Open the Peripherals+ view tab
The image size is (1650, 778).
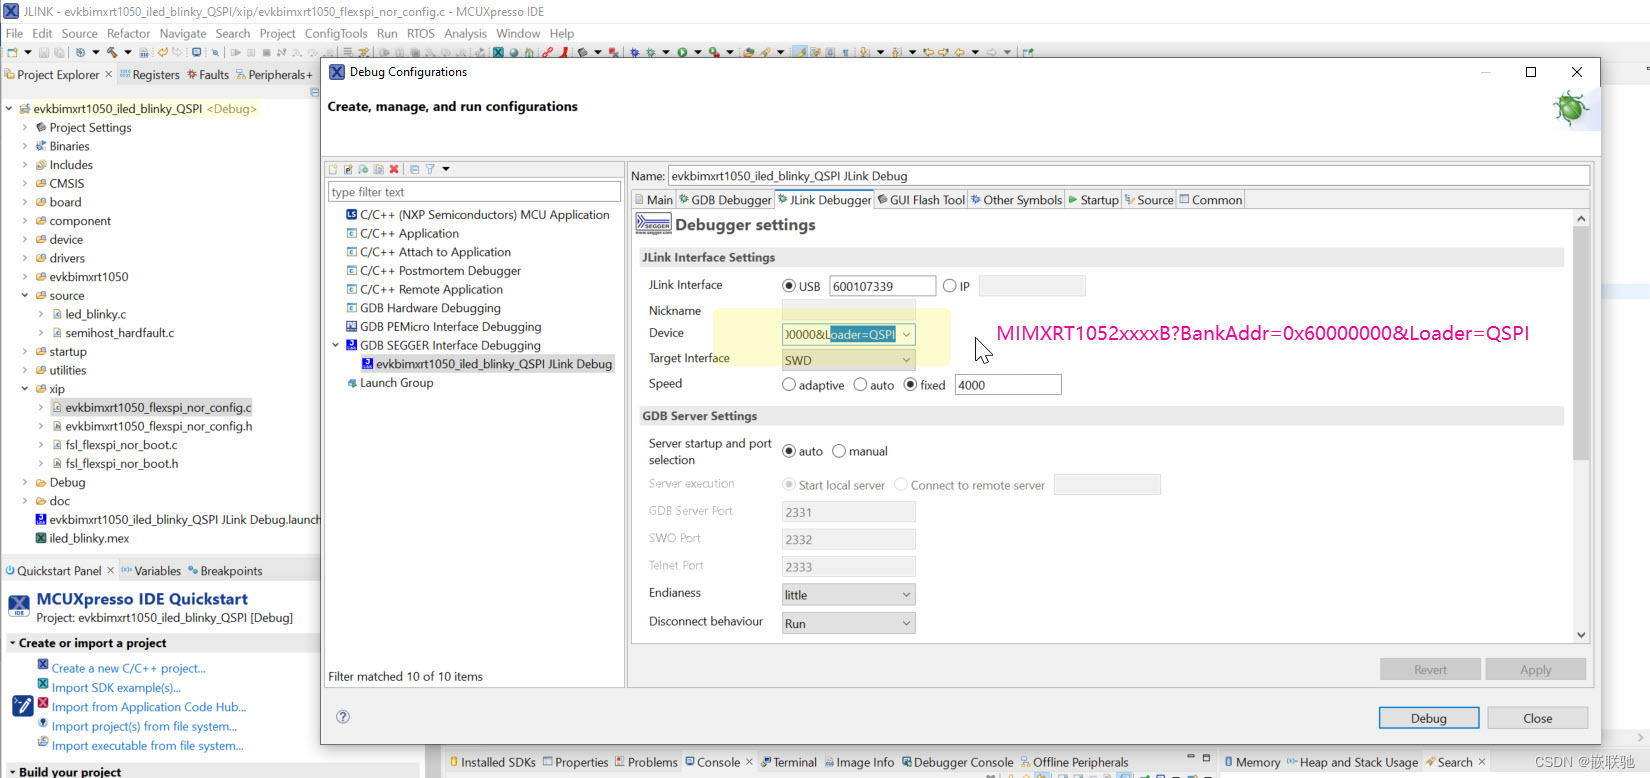(x=275, y=74)
